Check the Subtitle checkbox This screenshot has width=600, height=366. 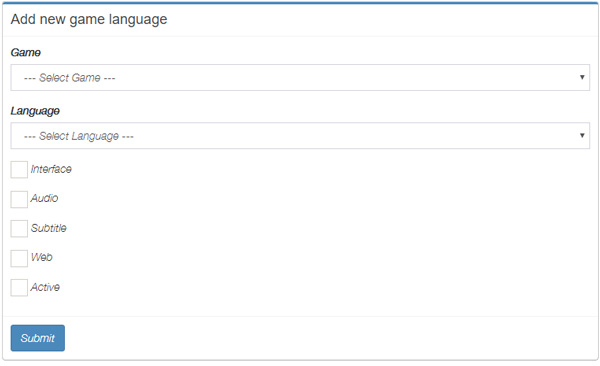coord(19,229)
